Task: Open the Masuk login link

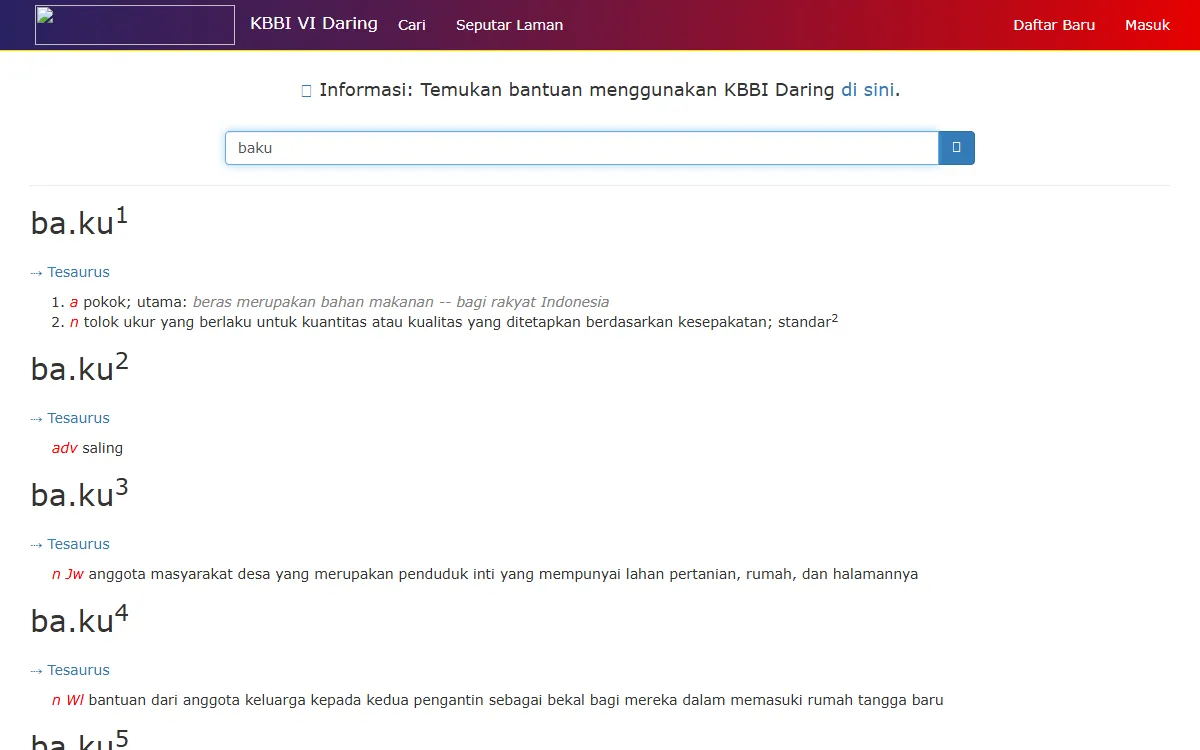Action: coord(1147,25)
